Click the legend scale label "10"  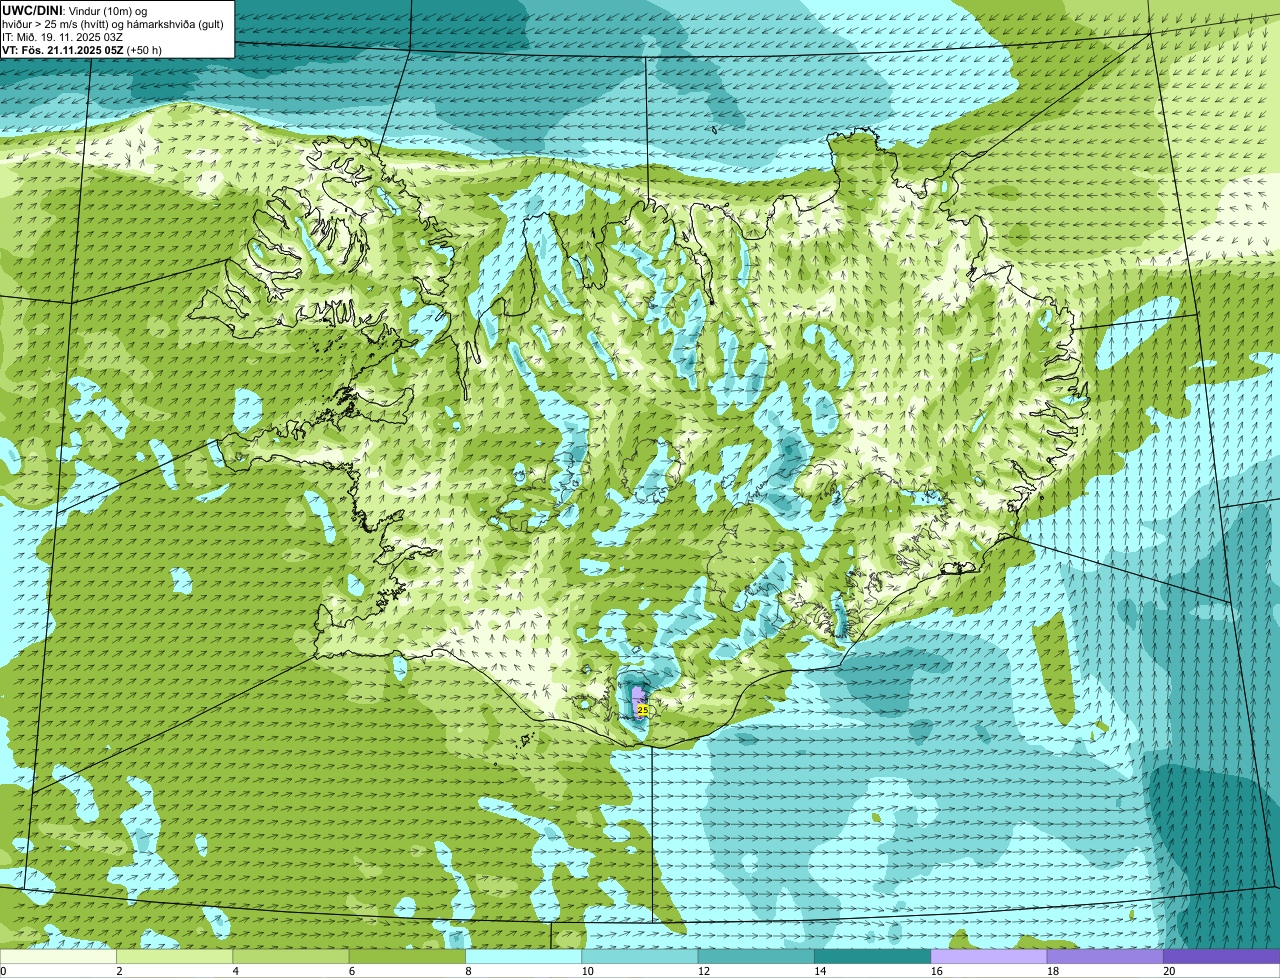587,971
